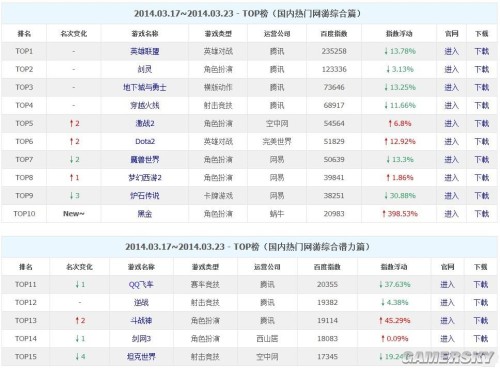Click 进入 in the TOP5 row

click(451, 123)
